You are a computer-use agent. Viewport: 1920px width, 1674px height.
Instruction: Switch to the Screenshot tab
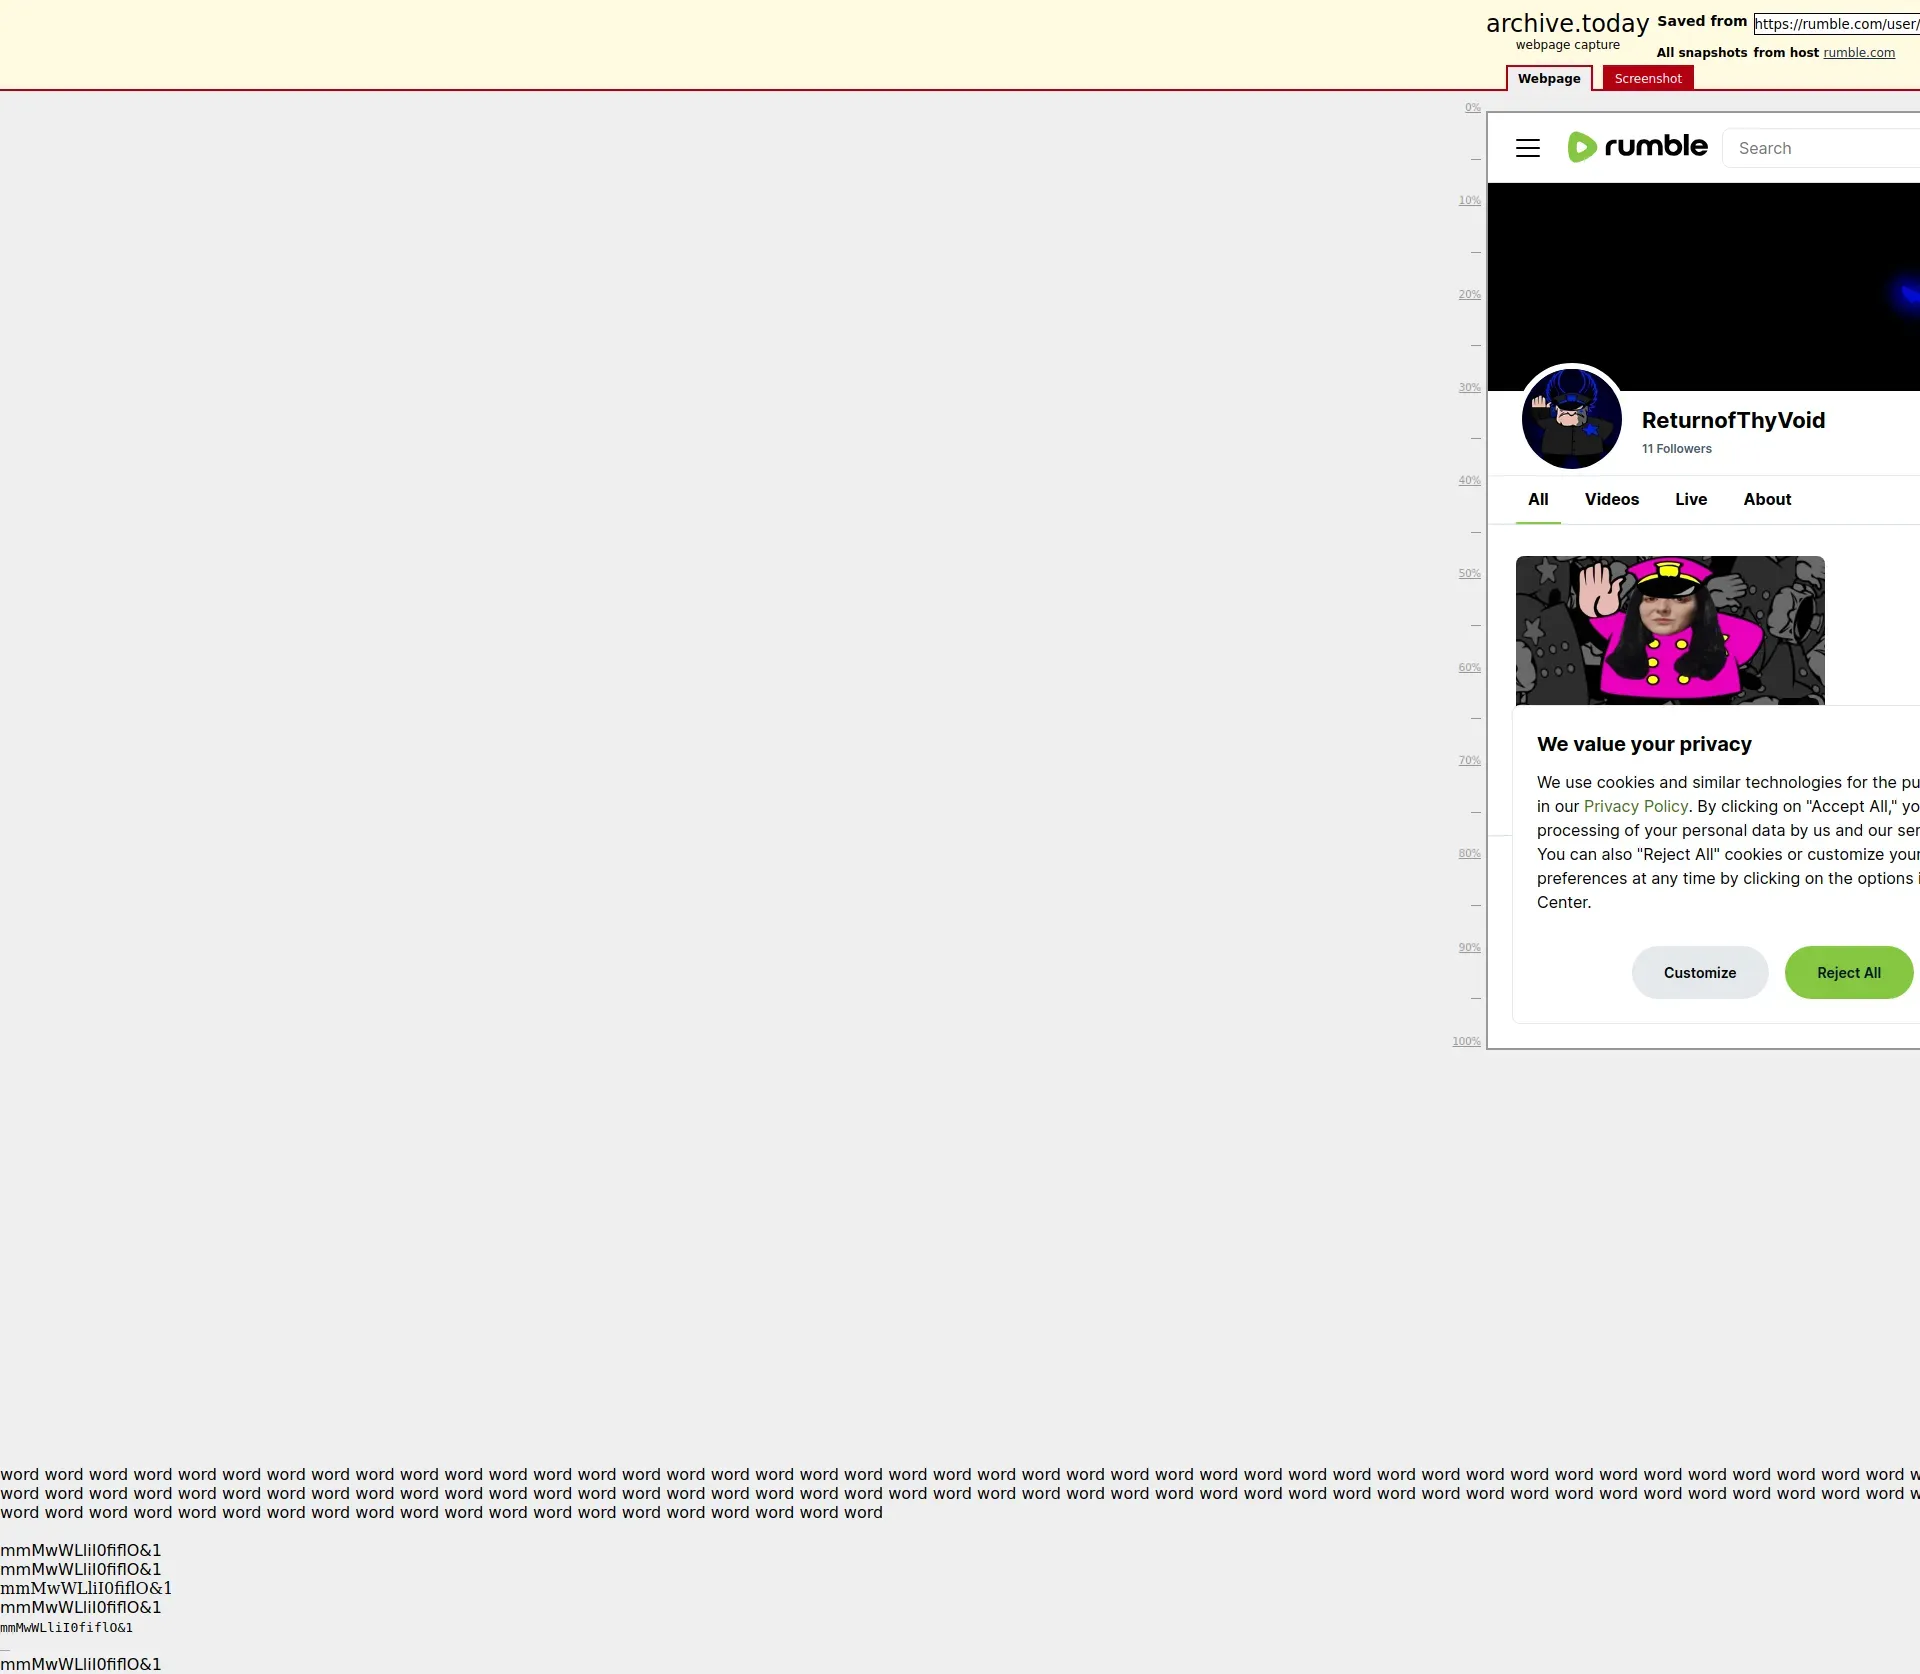[x=1647, y=79]
